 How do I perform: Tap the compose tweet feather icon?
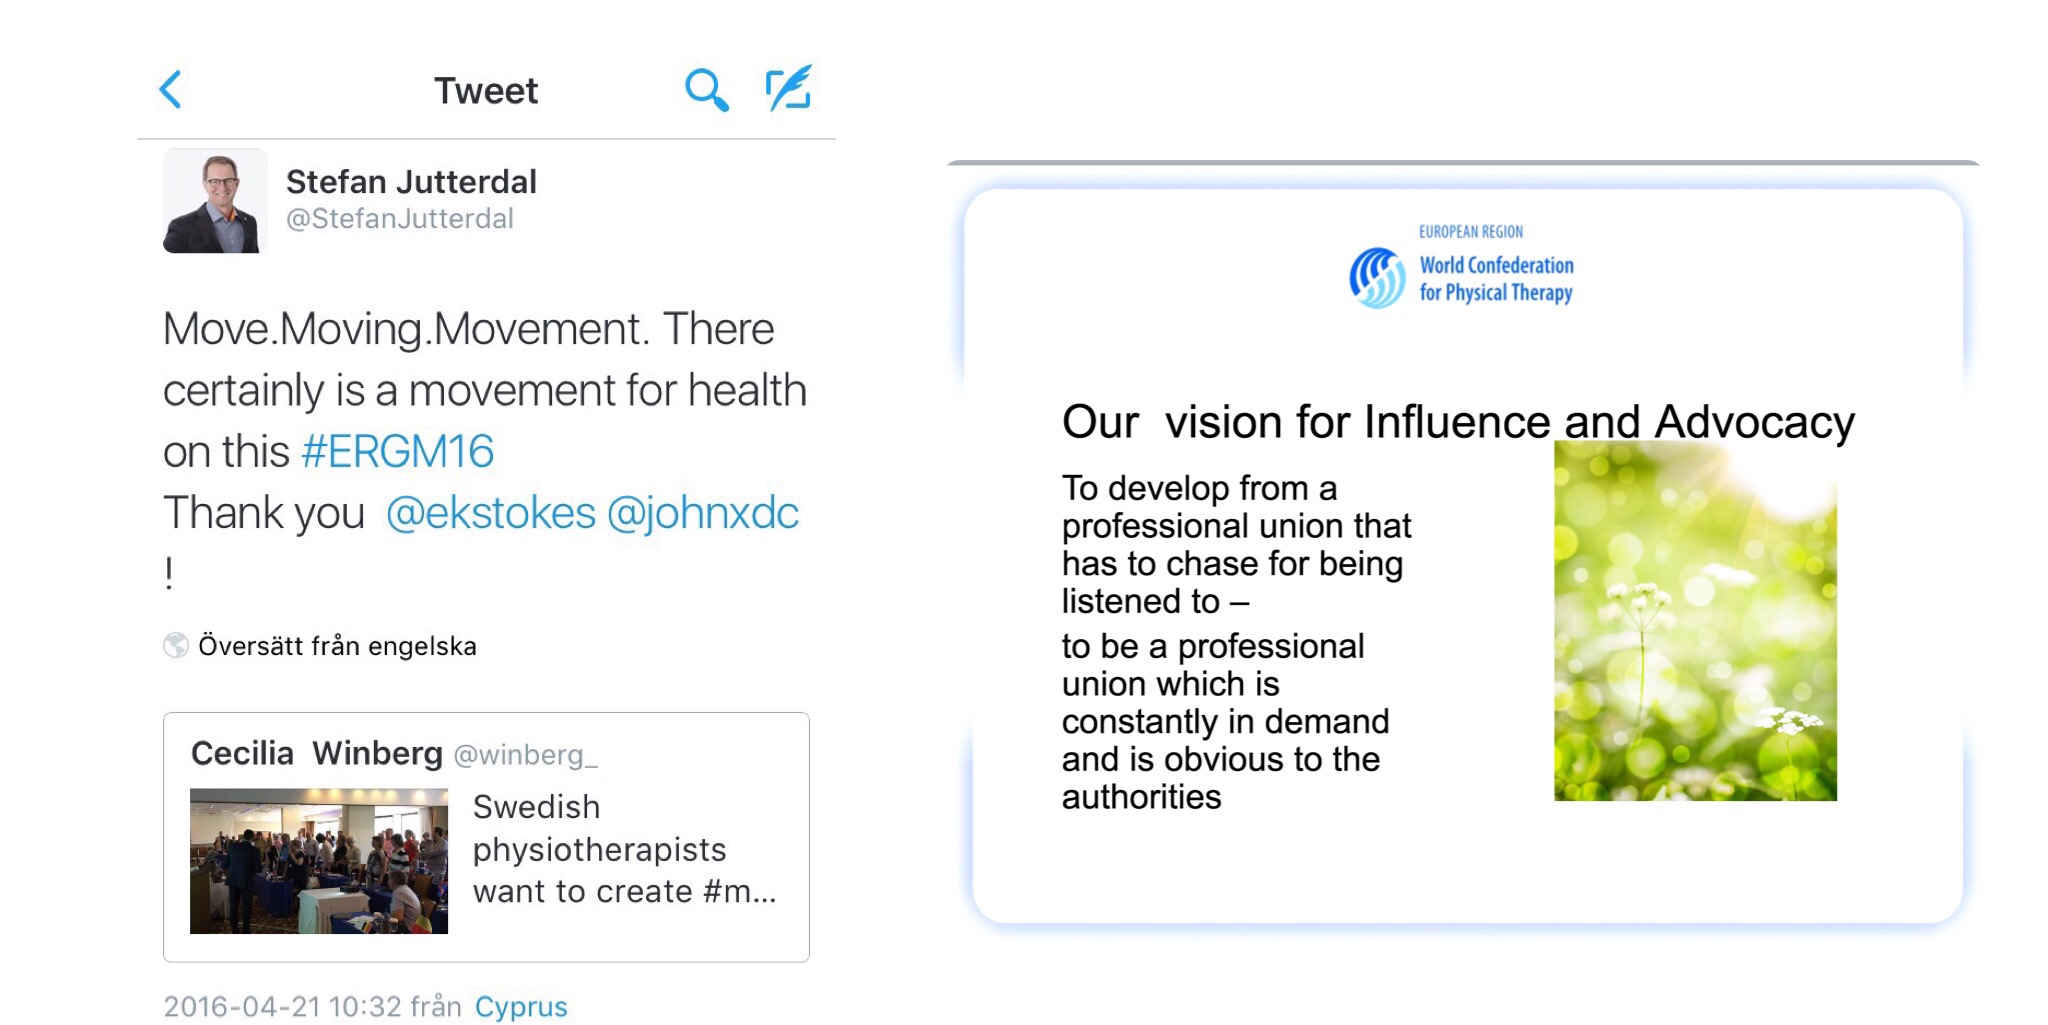tap(789, 88)
